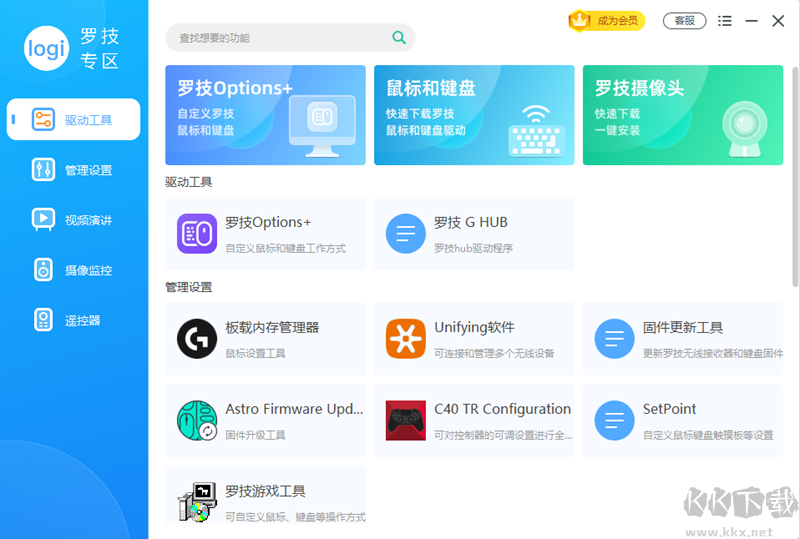Click text 罗技hub驱动程序
The width and height of the screenshot is (800, 539).
pyautogui.click(x=473, y=249)
